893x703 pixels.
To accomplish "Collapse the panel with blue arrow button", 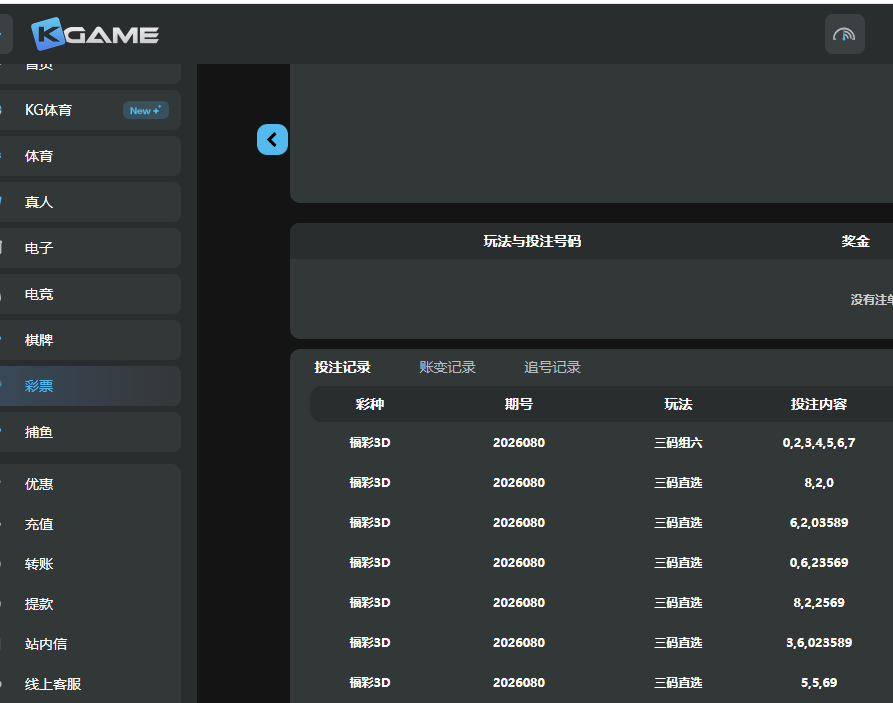I will pos(272,139).
